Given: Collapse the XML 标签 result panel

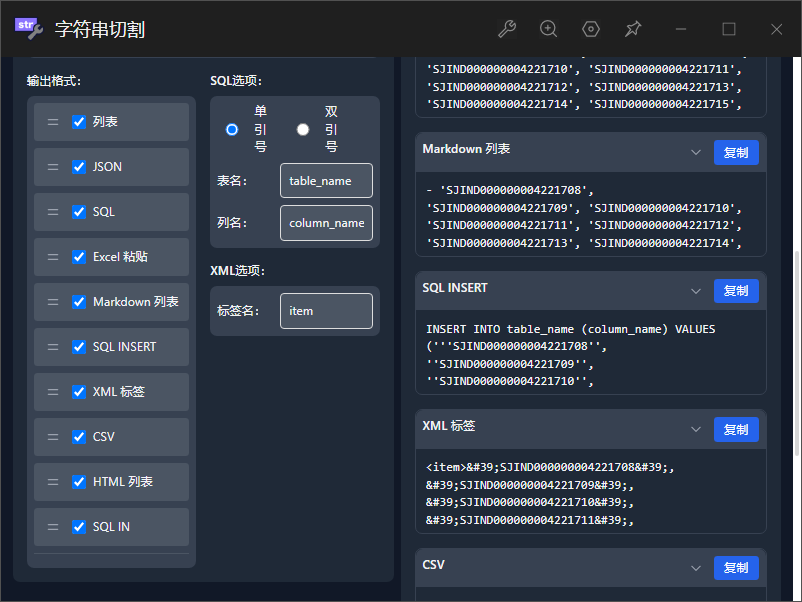Looking at the screenshot, I should click(696, 430).
